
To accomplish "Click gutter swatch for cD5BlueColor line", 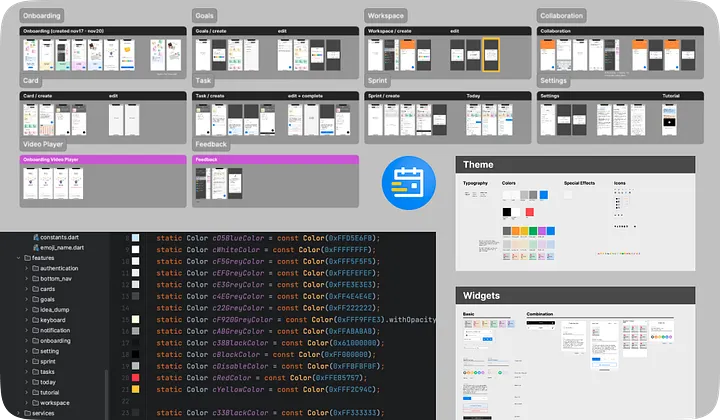I will [x=135, y=238].
